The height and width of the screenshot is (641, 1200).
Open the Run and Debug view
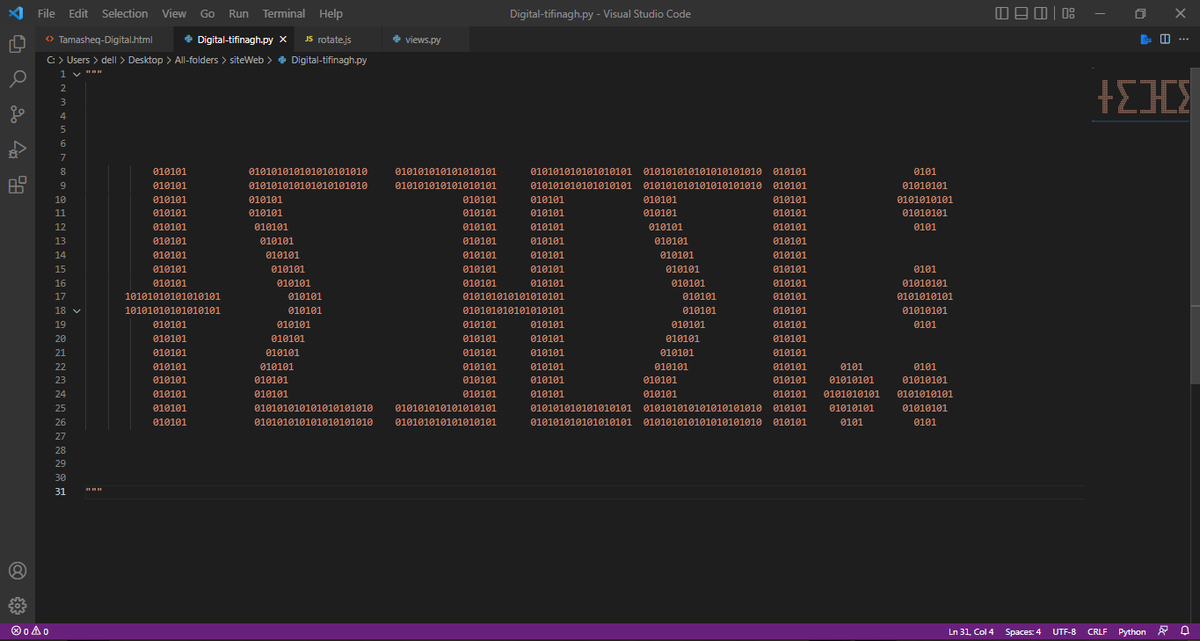[x=17, y=150]
